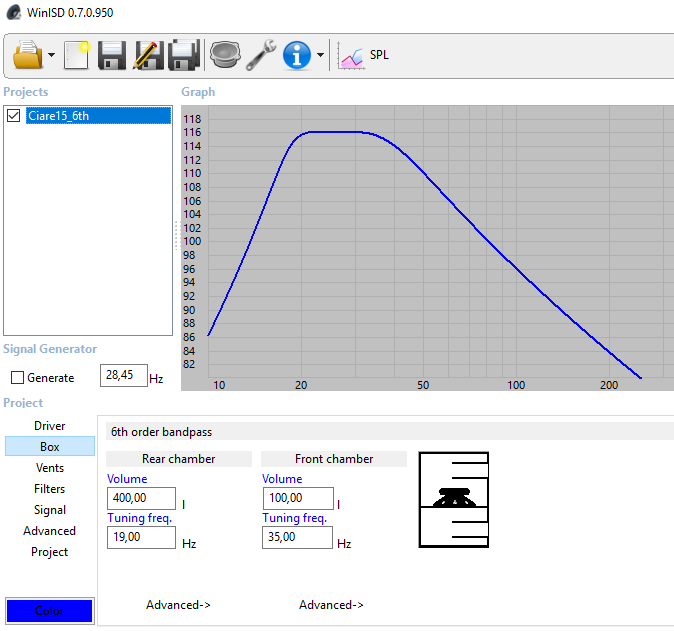This screenshot has width=674, height=631.
Task: Click the bandpass enclosure diagram thumbnail
Action: (x=453, y=499)
